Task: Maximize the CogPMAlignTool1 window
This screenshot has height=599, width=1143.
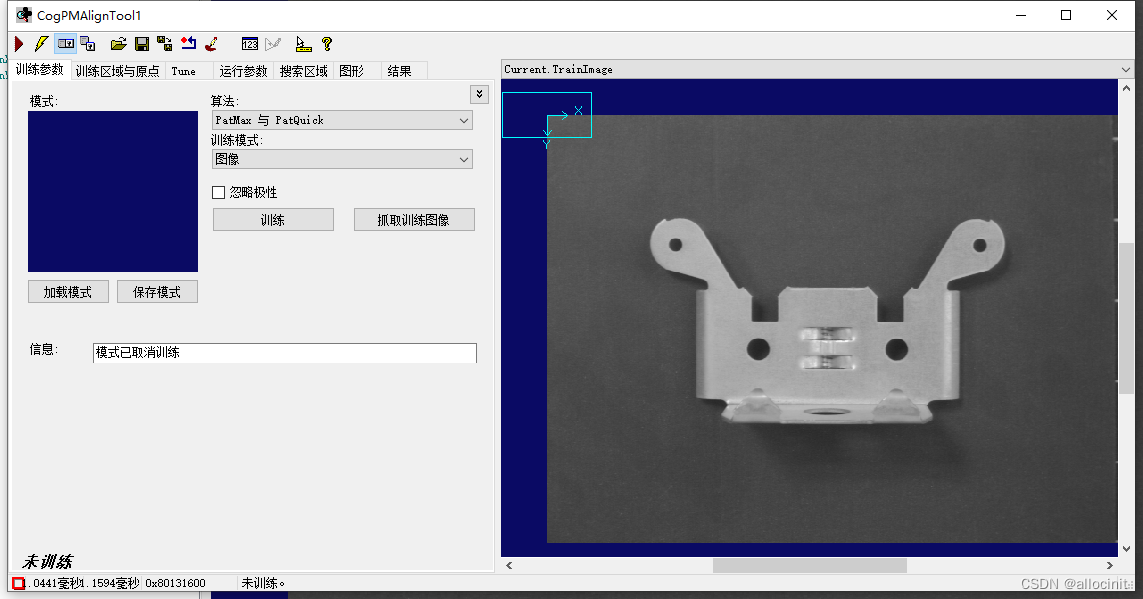Action: 1066,15
